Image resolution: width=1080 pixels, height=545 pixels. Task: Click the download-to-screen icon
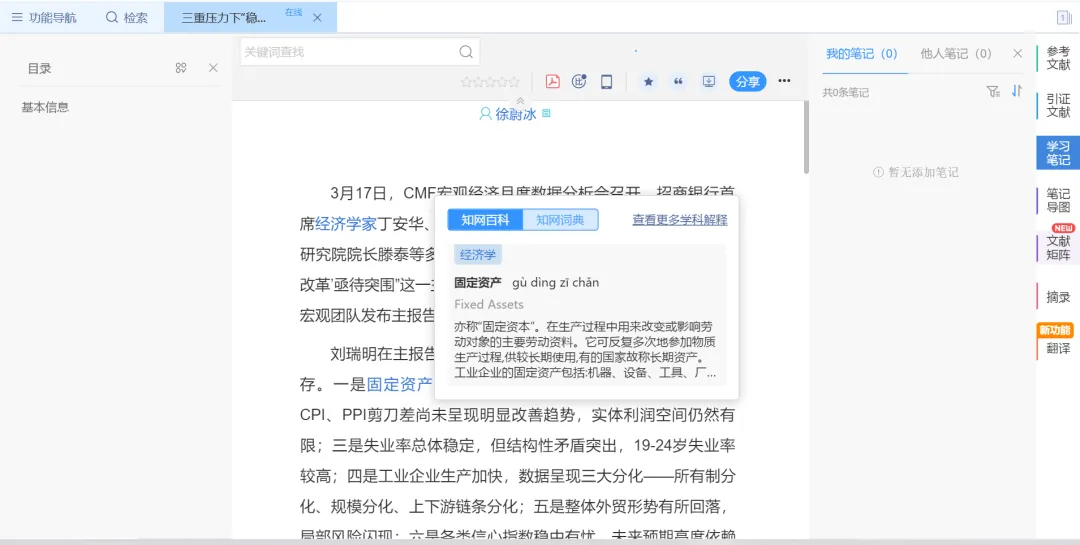coord(709,82)
